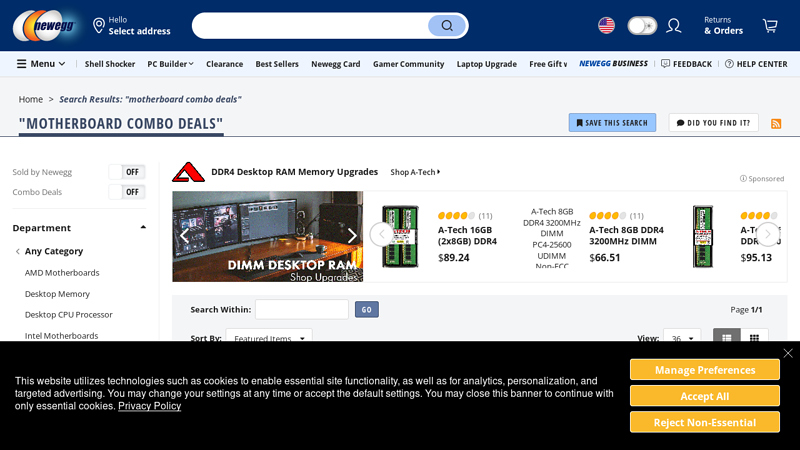Click the A-Tech brand logo

click(x=188, y=172)
